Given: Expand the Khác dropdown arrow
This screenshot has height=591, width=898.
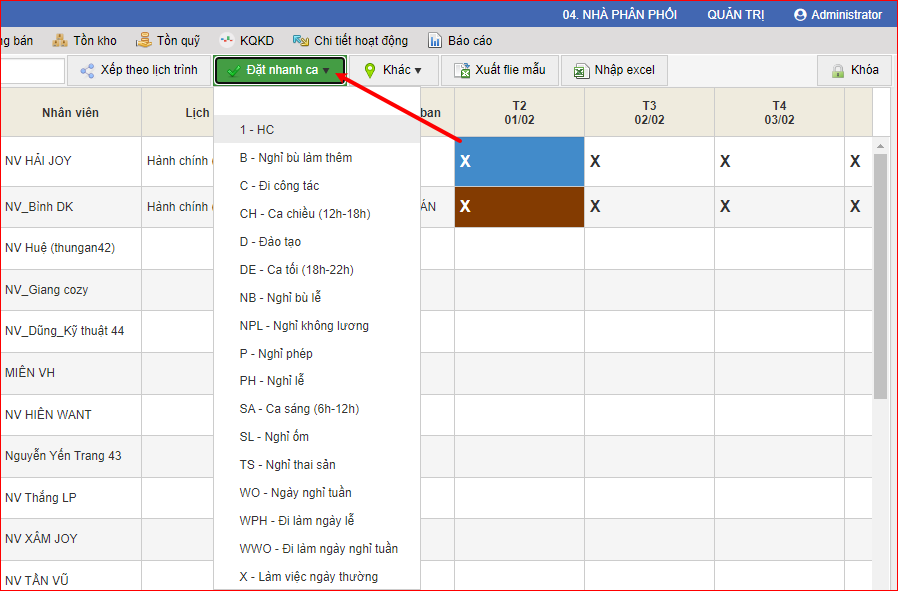Looking at the screenshot, I should point(418,70).
